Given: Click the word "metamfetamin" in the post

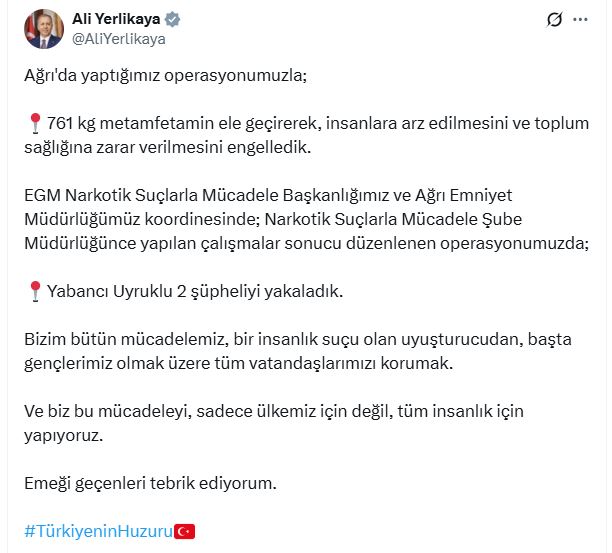Looking at the screenshot, I should point(157,123).
